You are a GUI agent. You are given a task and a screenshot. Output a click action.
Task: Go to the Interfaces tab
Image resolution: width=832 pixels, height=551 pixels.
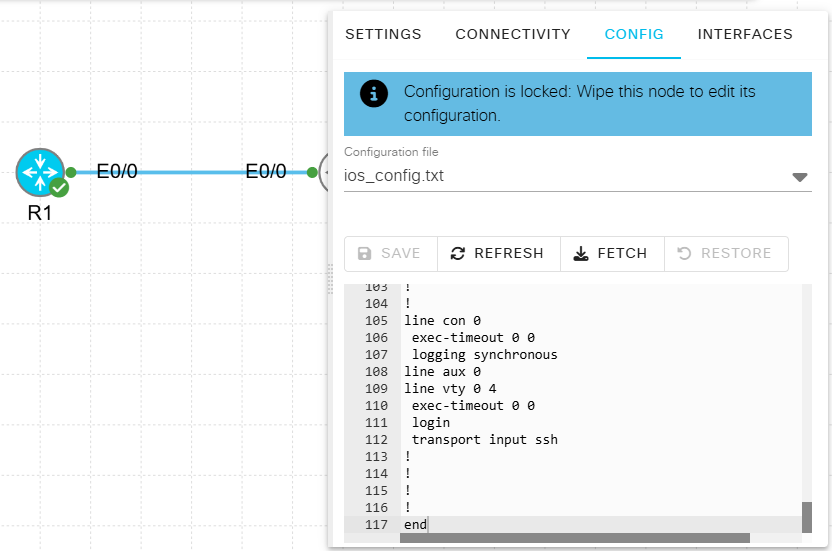pos(745,34)
